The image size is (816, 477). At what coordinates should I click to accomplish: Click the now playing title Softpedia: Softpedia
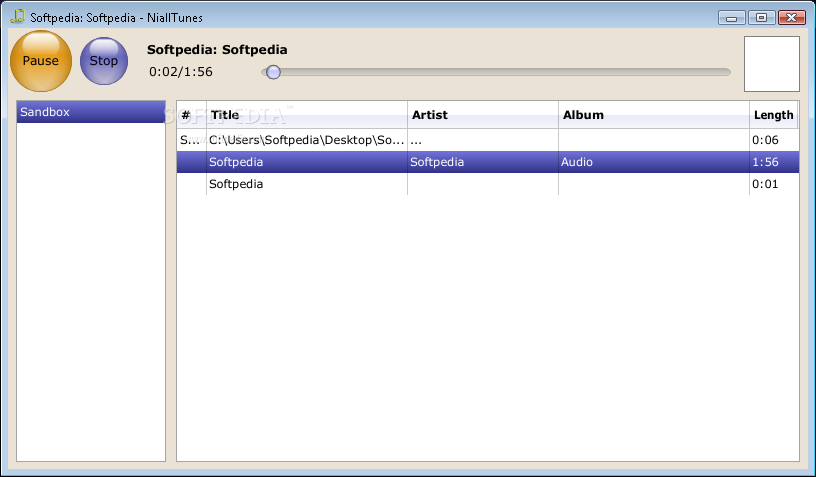pos(217,50)
